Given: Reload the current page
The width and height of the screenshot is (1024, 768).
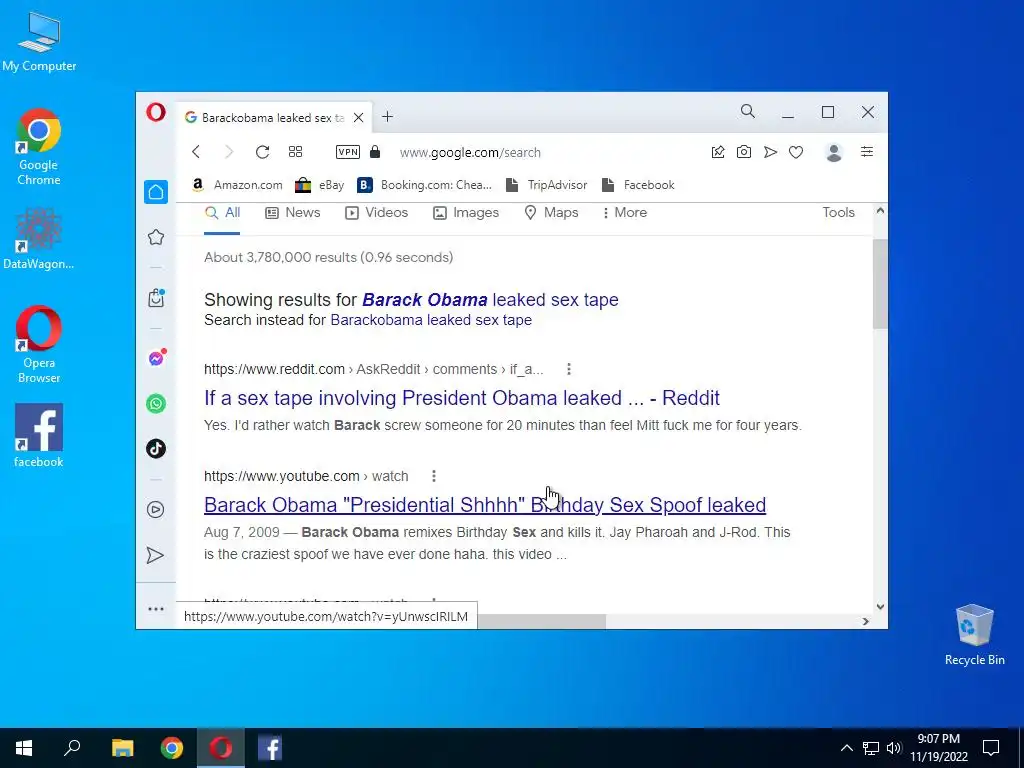Looking at the screenshot, I should 263,152.
